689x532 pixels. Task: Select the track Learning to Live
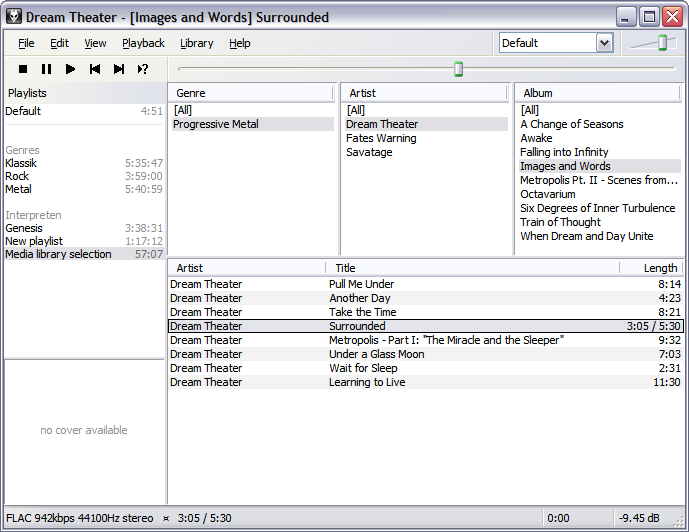tap(425, 382)
